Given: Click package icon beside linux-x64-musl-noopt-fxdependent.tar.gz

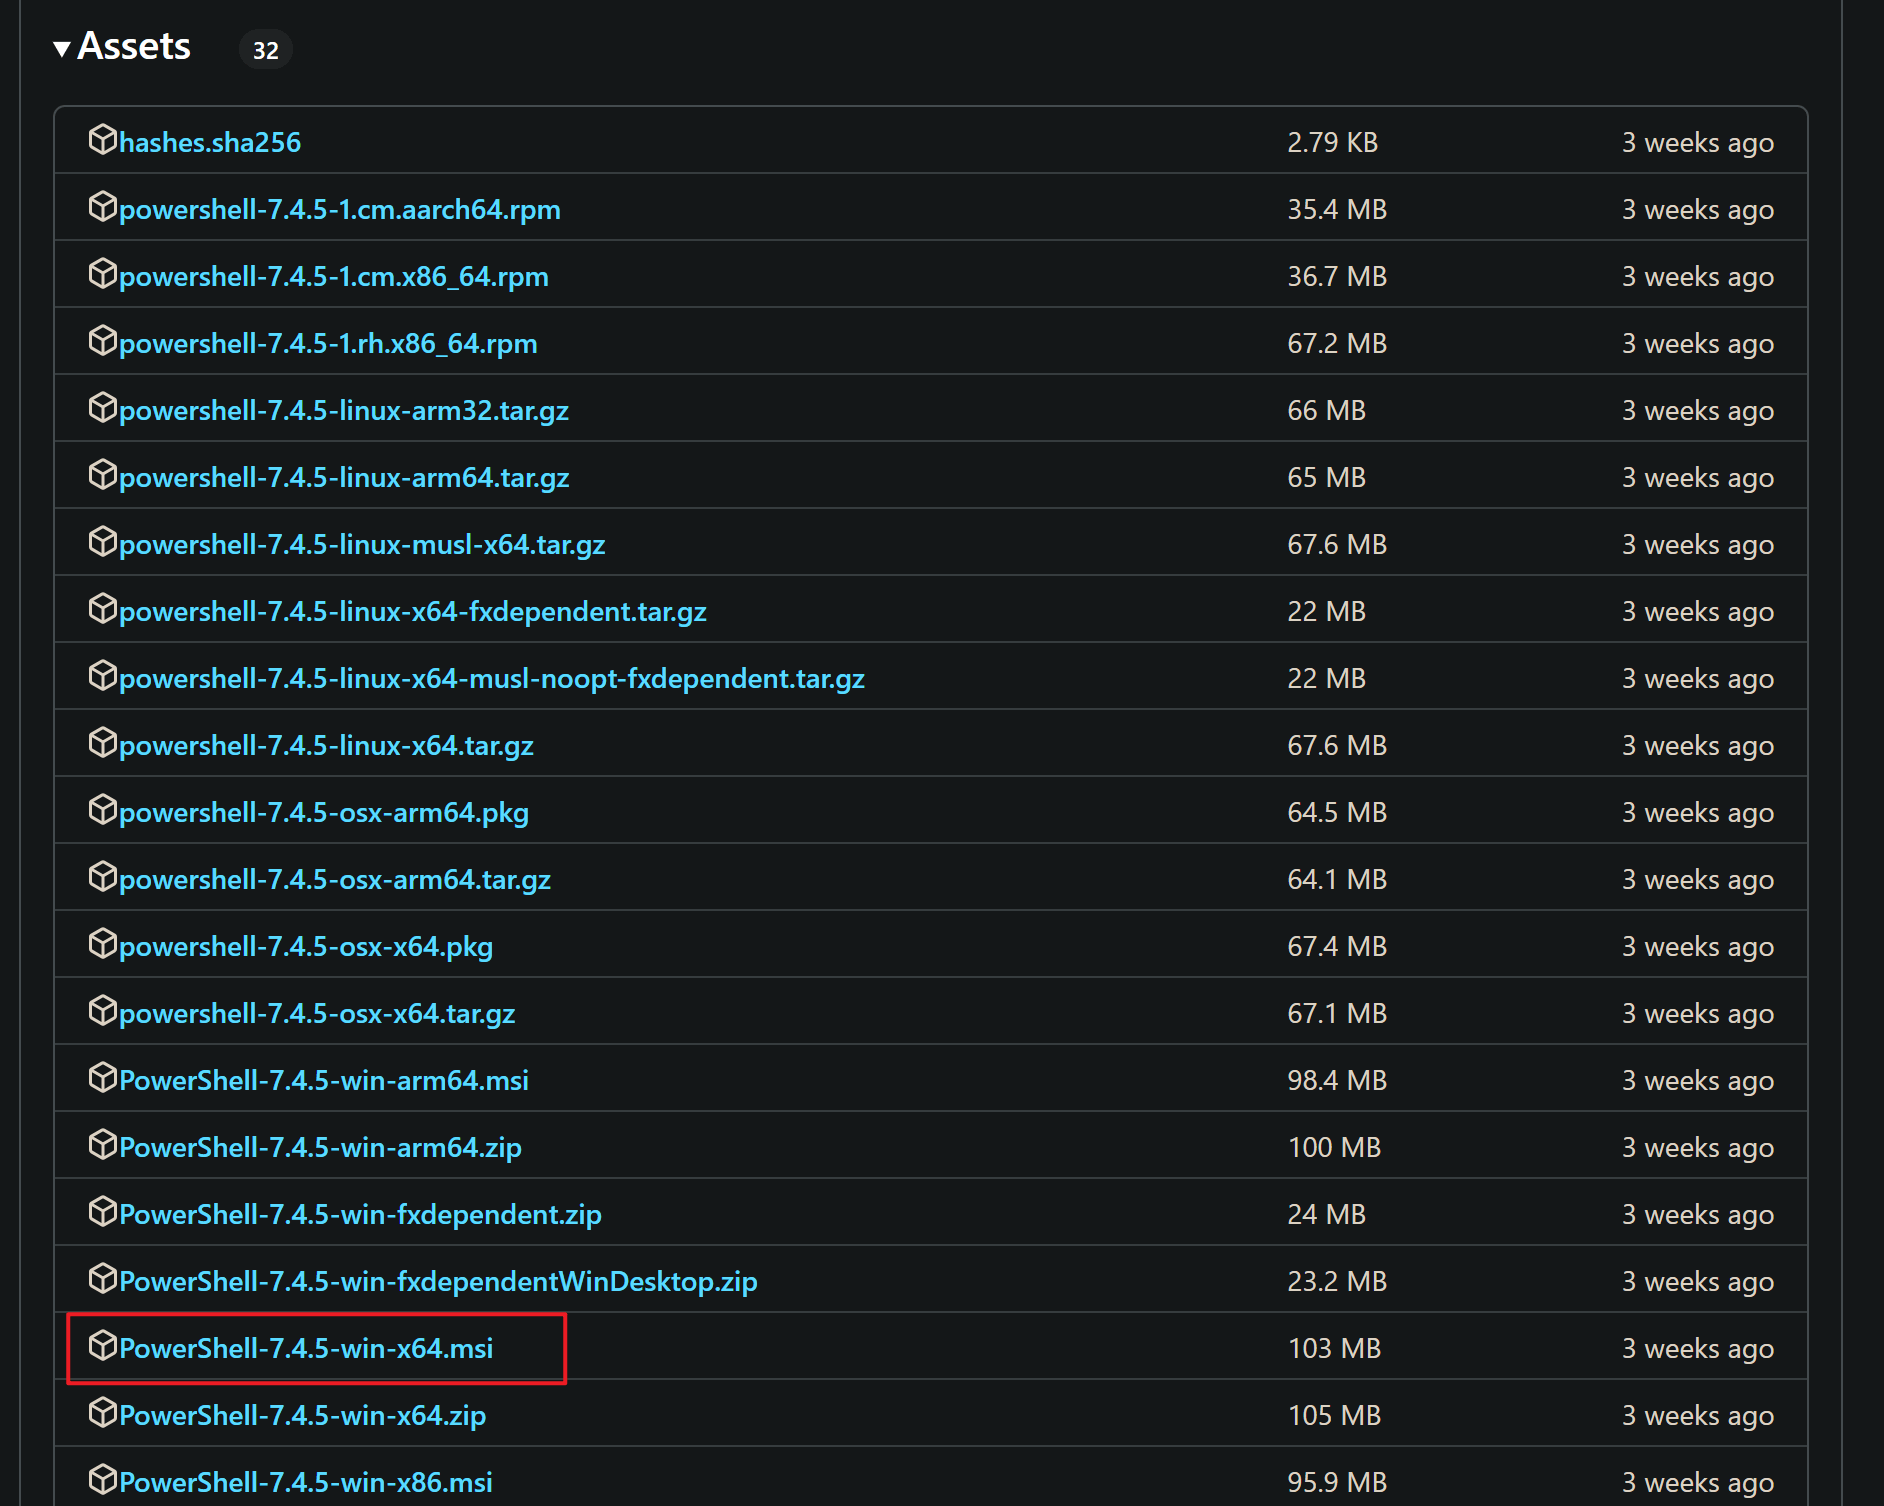Looking at the screenshot, I should (102, 675).
